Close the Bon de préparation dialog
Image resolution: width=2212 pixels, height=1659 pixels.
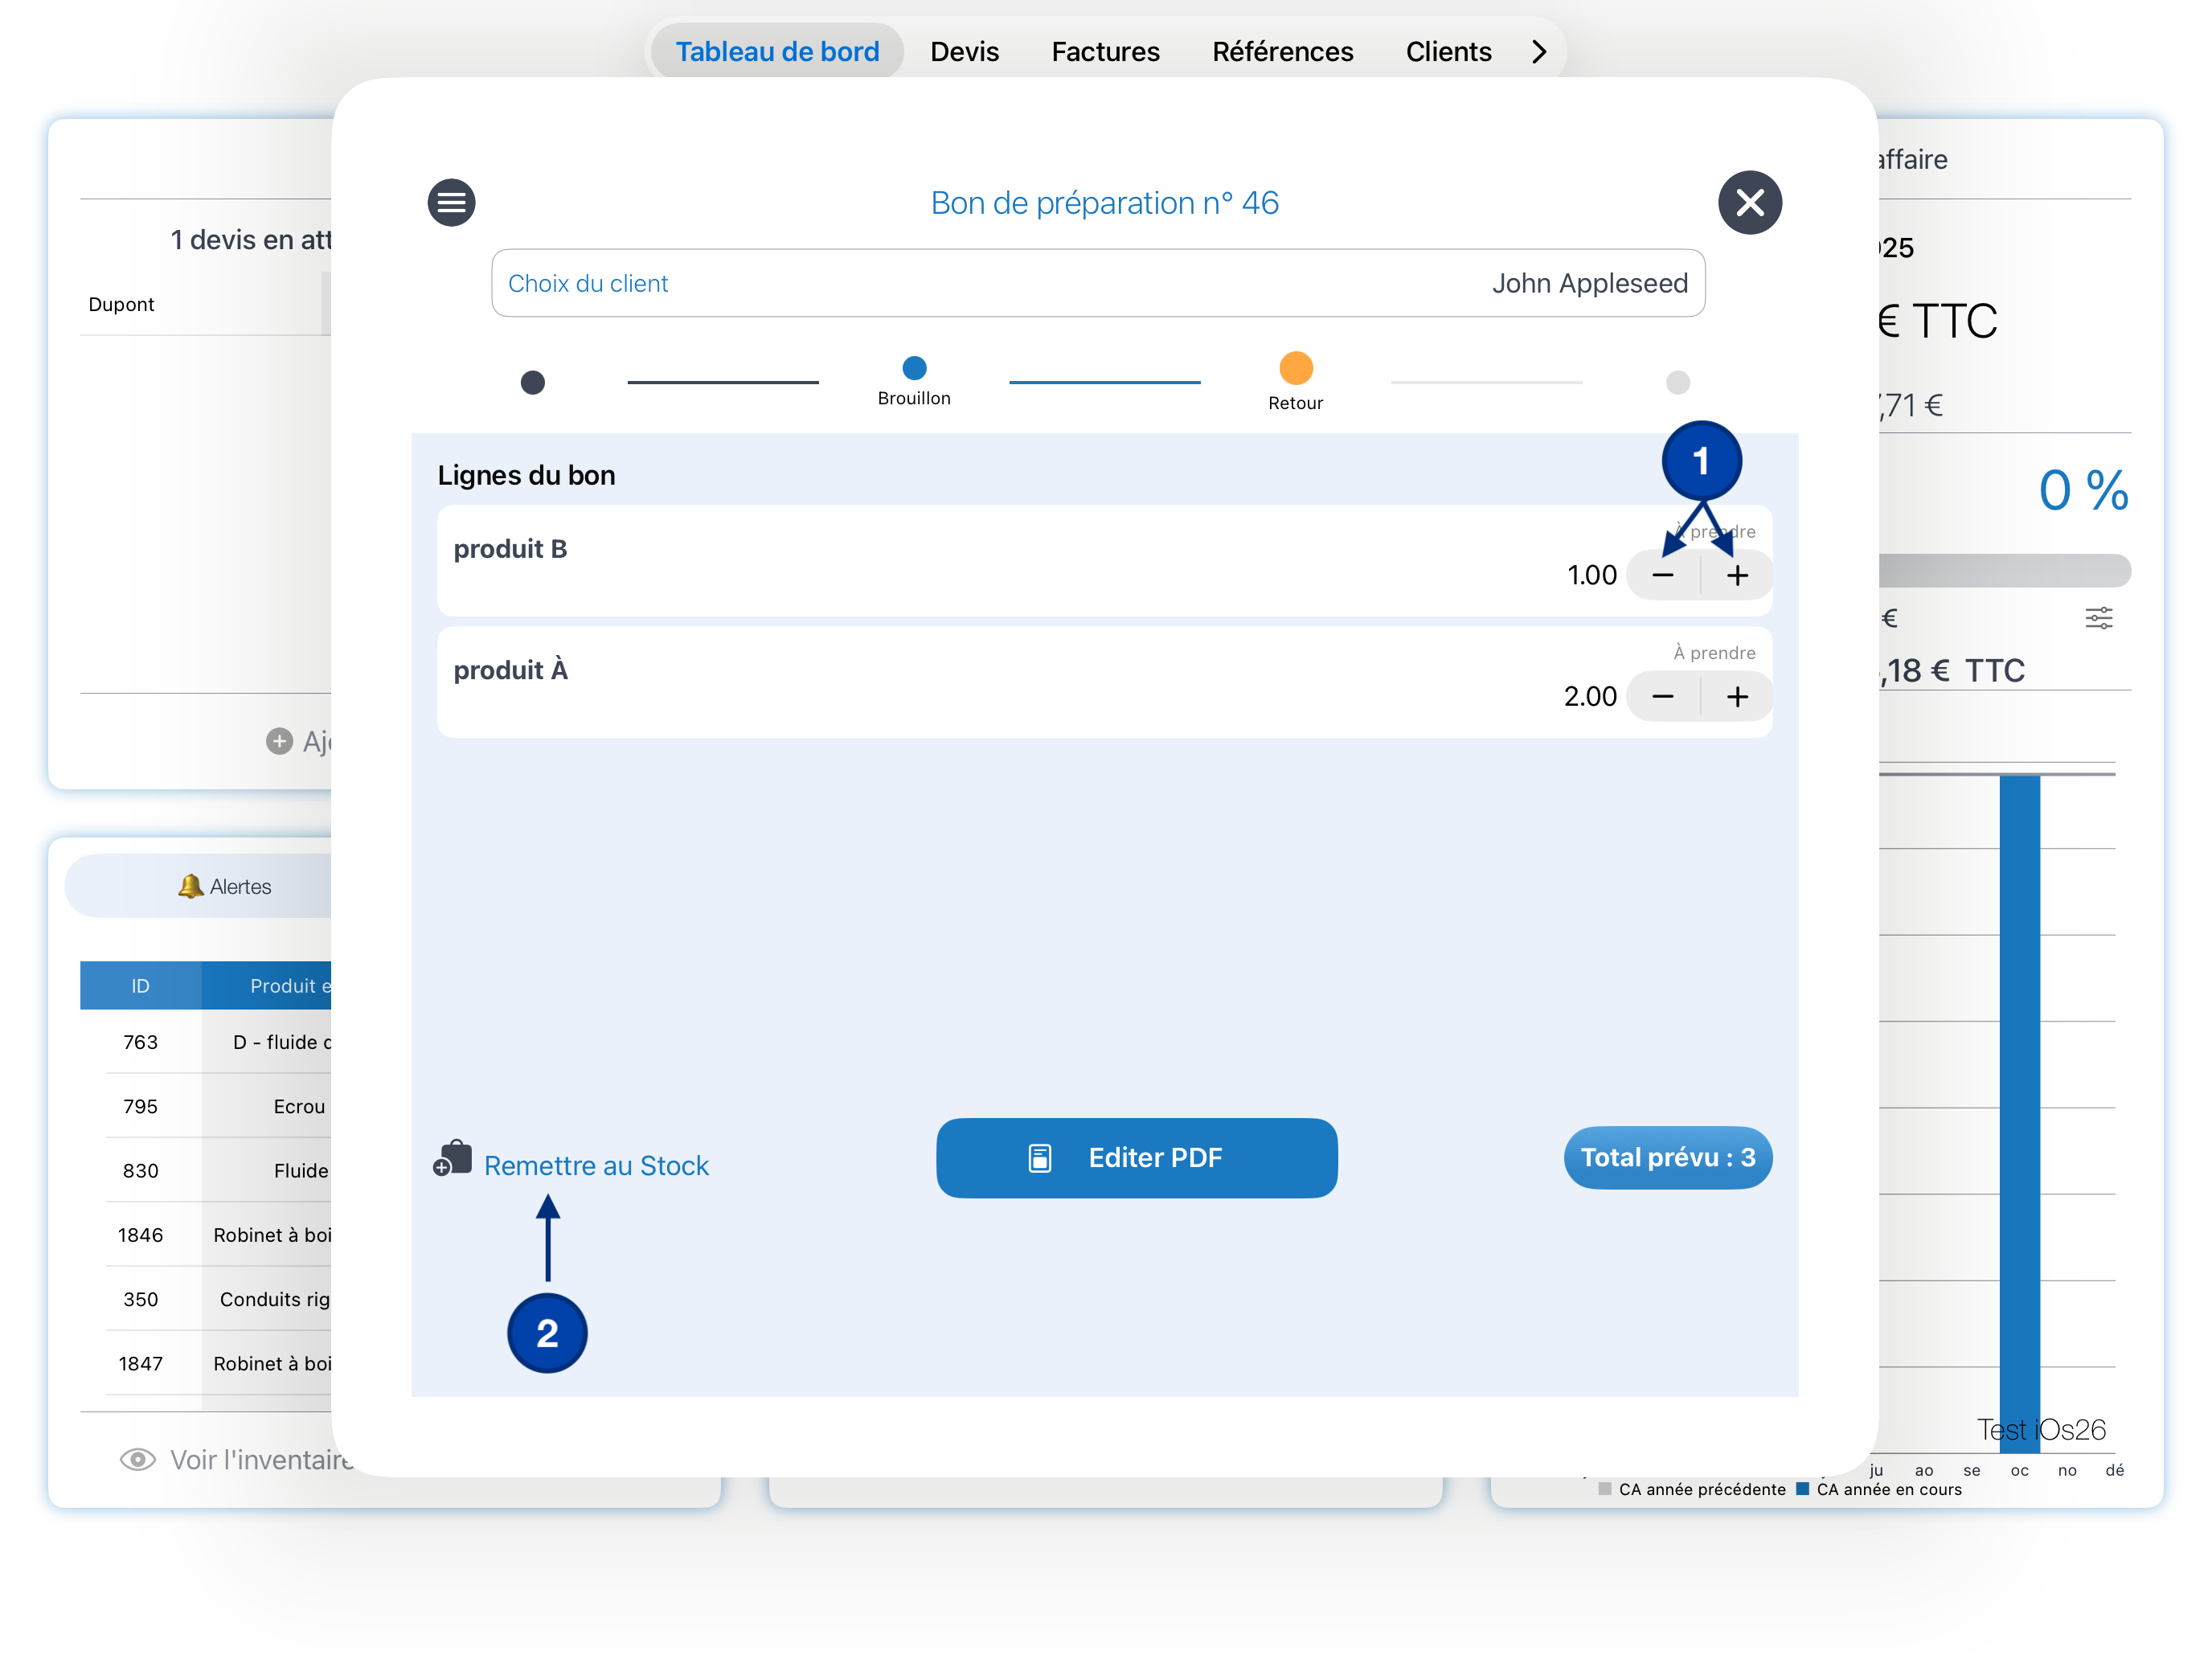1749,203
